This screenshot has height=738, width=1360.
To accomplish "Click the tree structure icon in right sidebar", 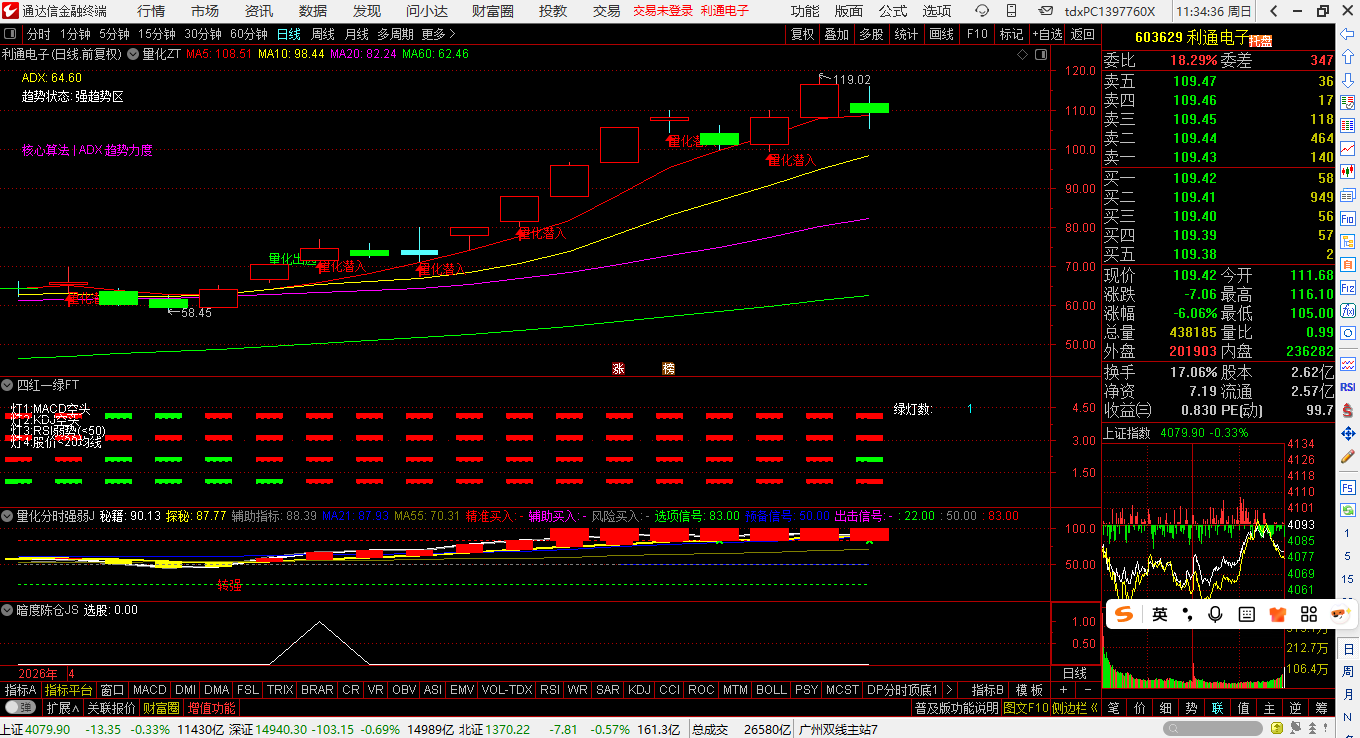I will [1347, 241].
